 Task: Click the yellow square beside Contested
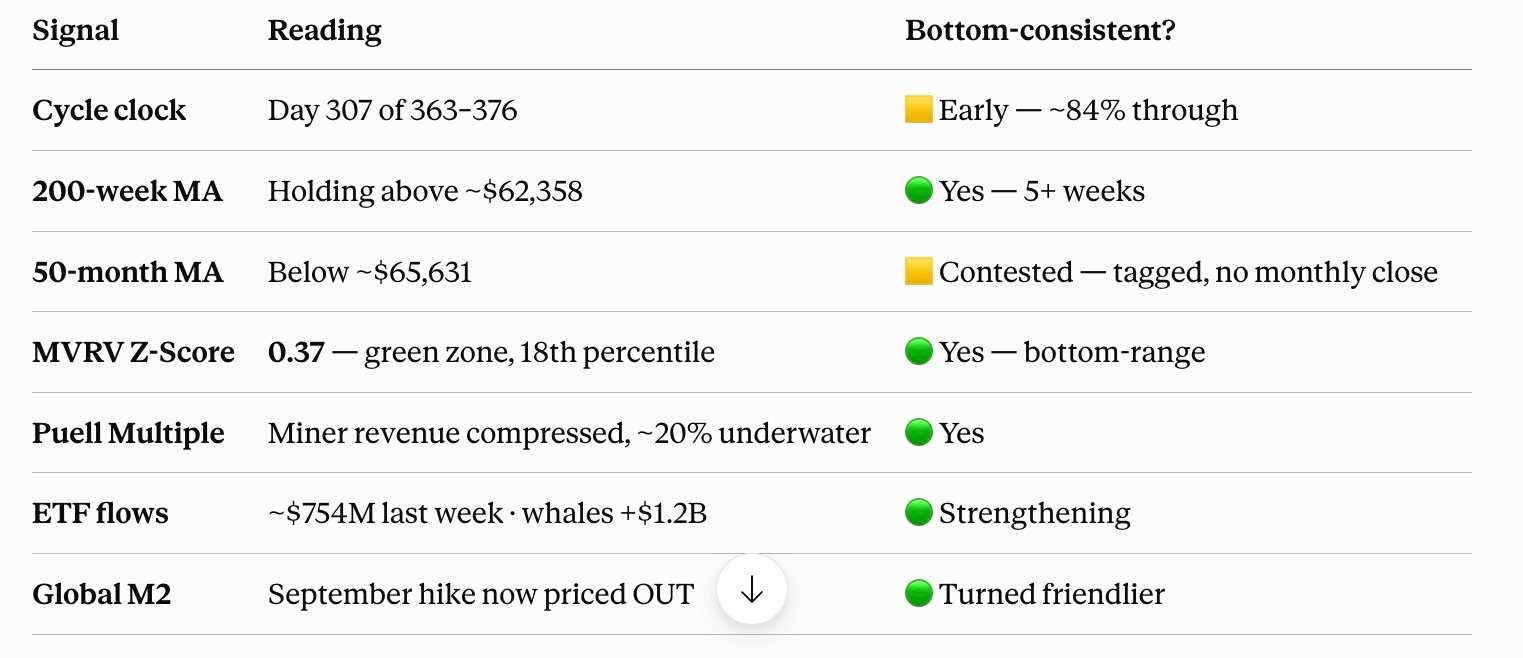coord(918,271)
